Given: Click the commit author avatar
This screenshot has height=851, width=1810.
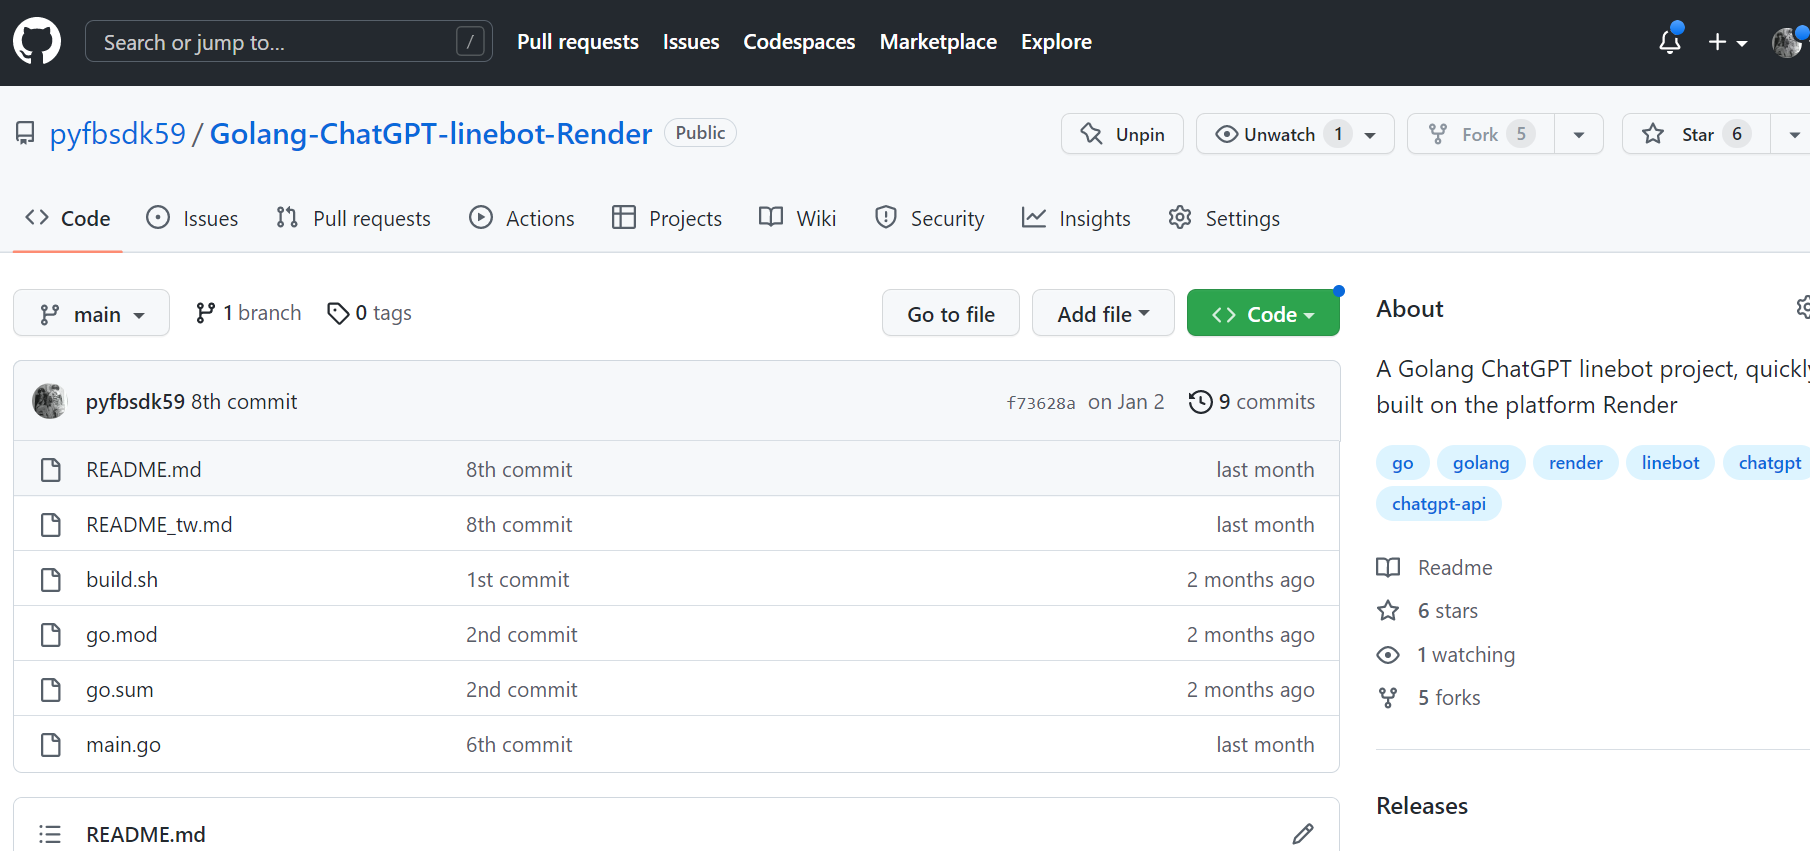Looking at the screenshot, I should coord(49,401).
